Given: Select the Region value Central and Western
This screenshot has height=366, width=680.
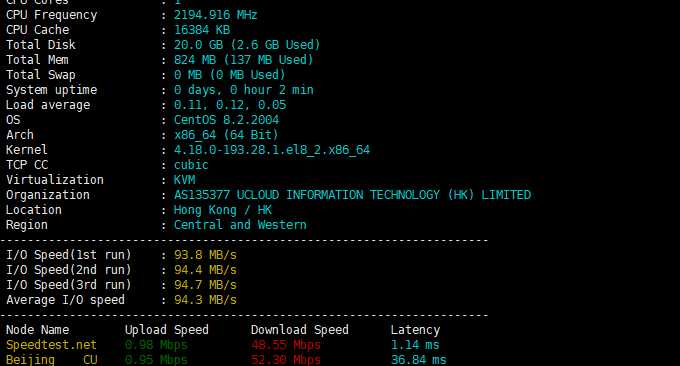Looking at the screenshot, I should coord(240,225).
